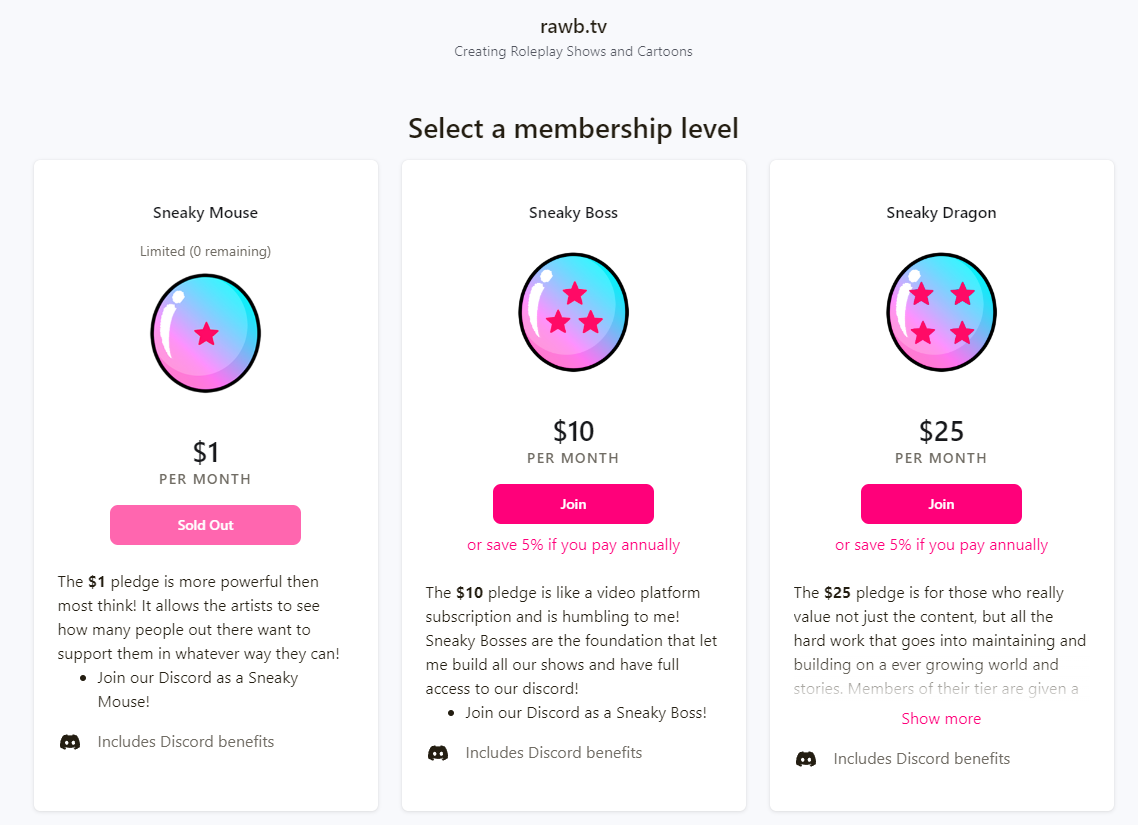Click Includes Discord benefits in Mouse card
This screenshot has height=825, width=1138.
[186, 742]
